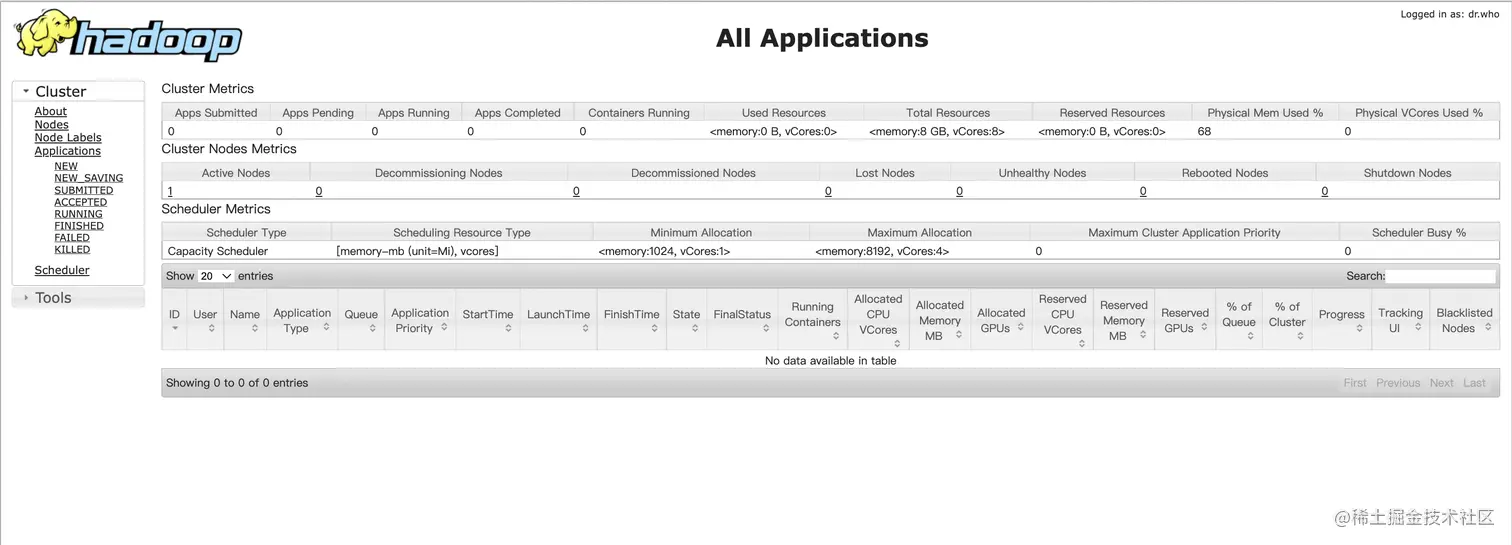
Task: Filter applications by SUBMITTED state
Action: [84, 190]
